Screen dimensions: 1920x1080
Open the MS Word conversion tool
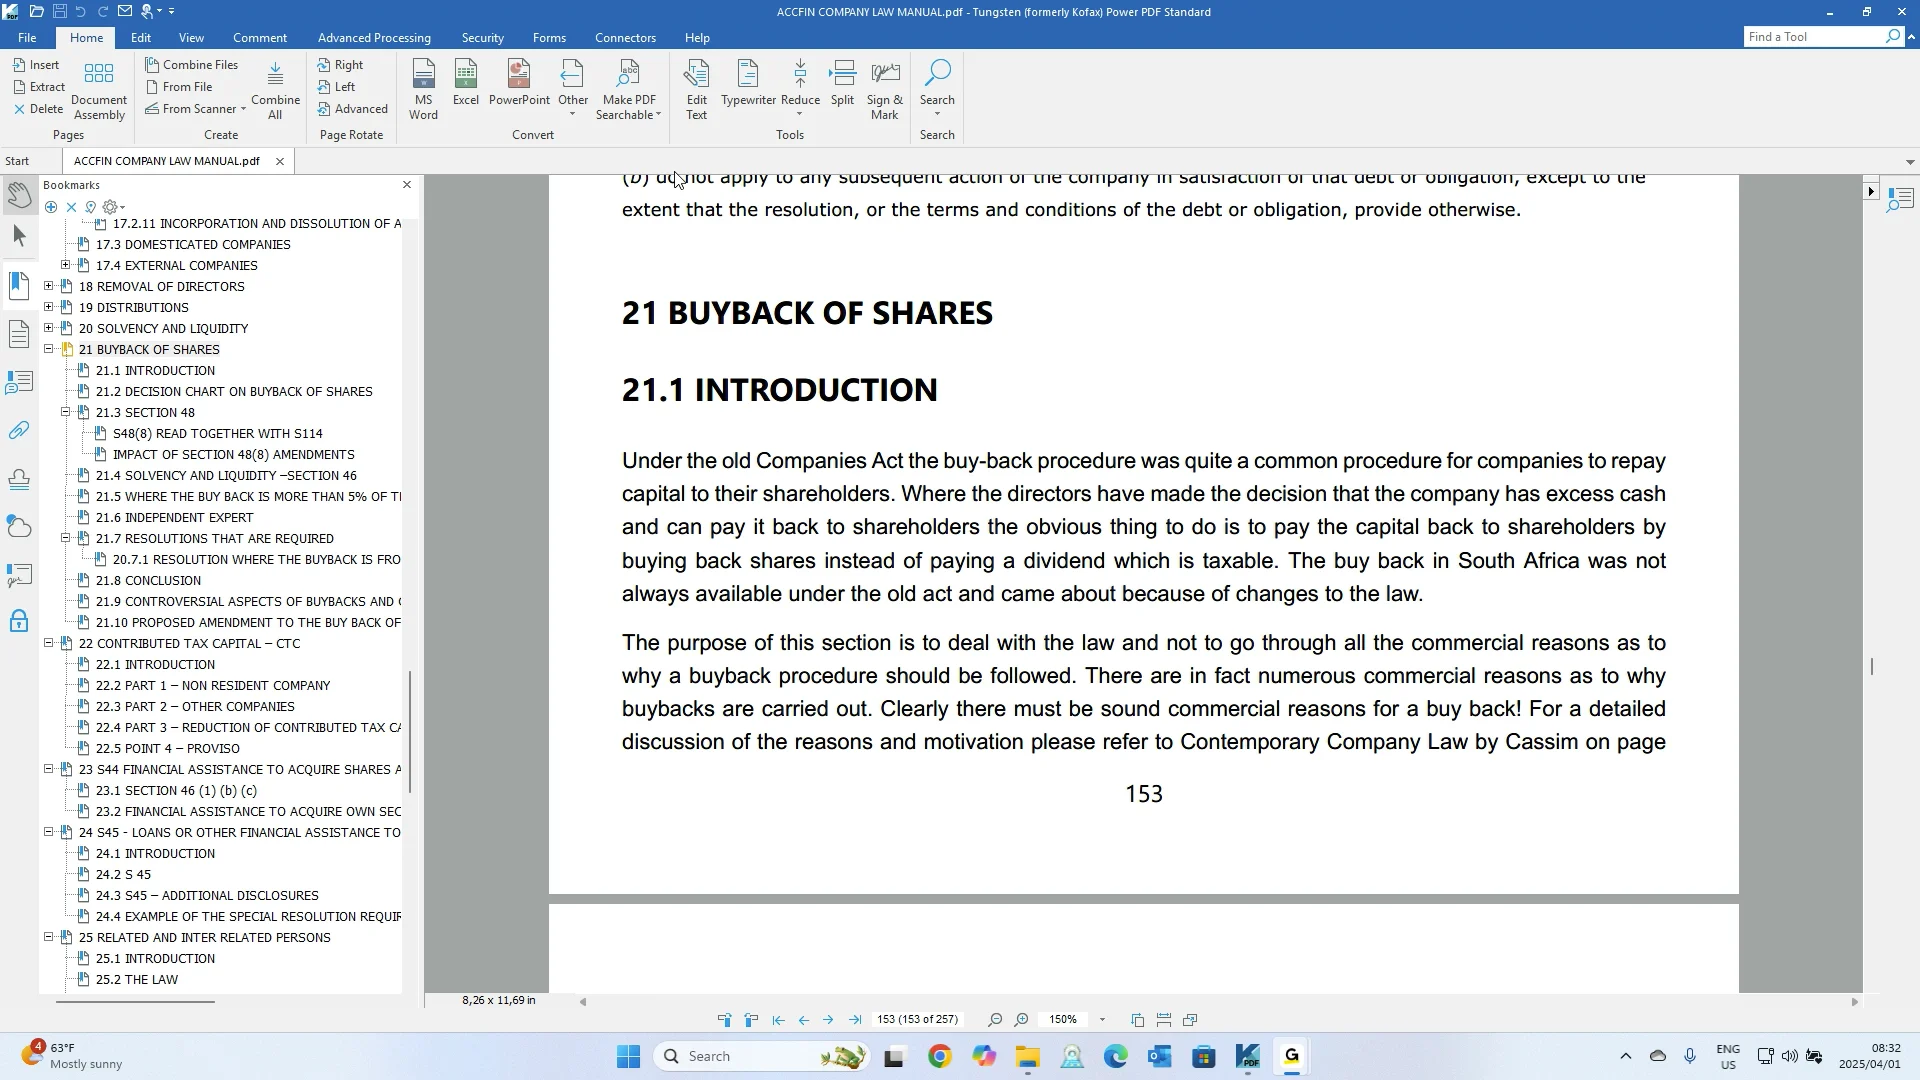424,88
